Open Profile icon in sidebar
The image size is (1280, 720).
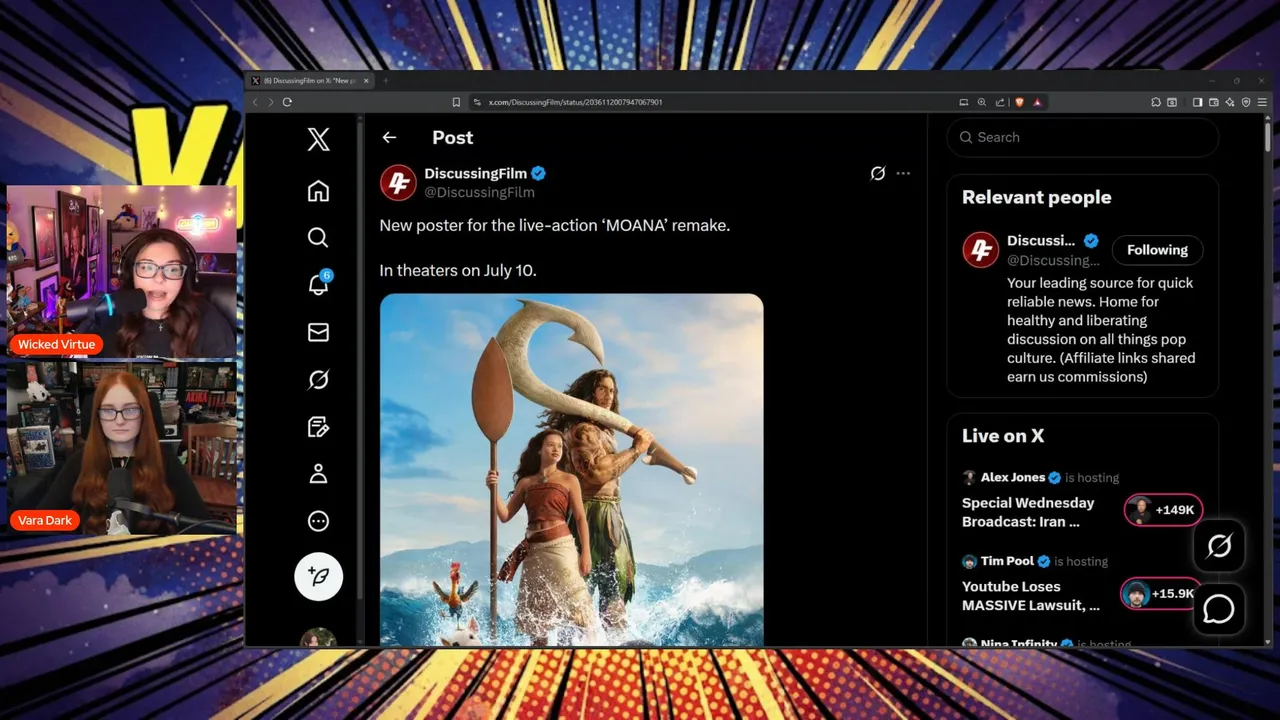(x=318, y=474)
